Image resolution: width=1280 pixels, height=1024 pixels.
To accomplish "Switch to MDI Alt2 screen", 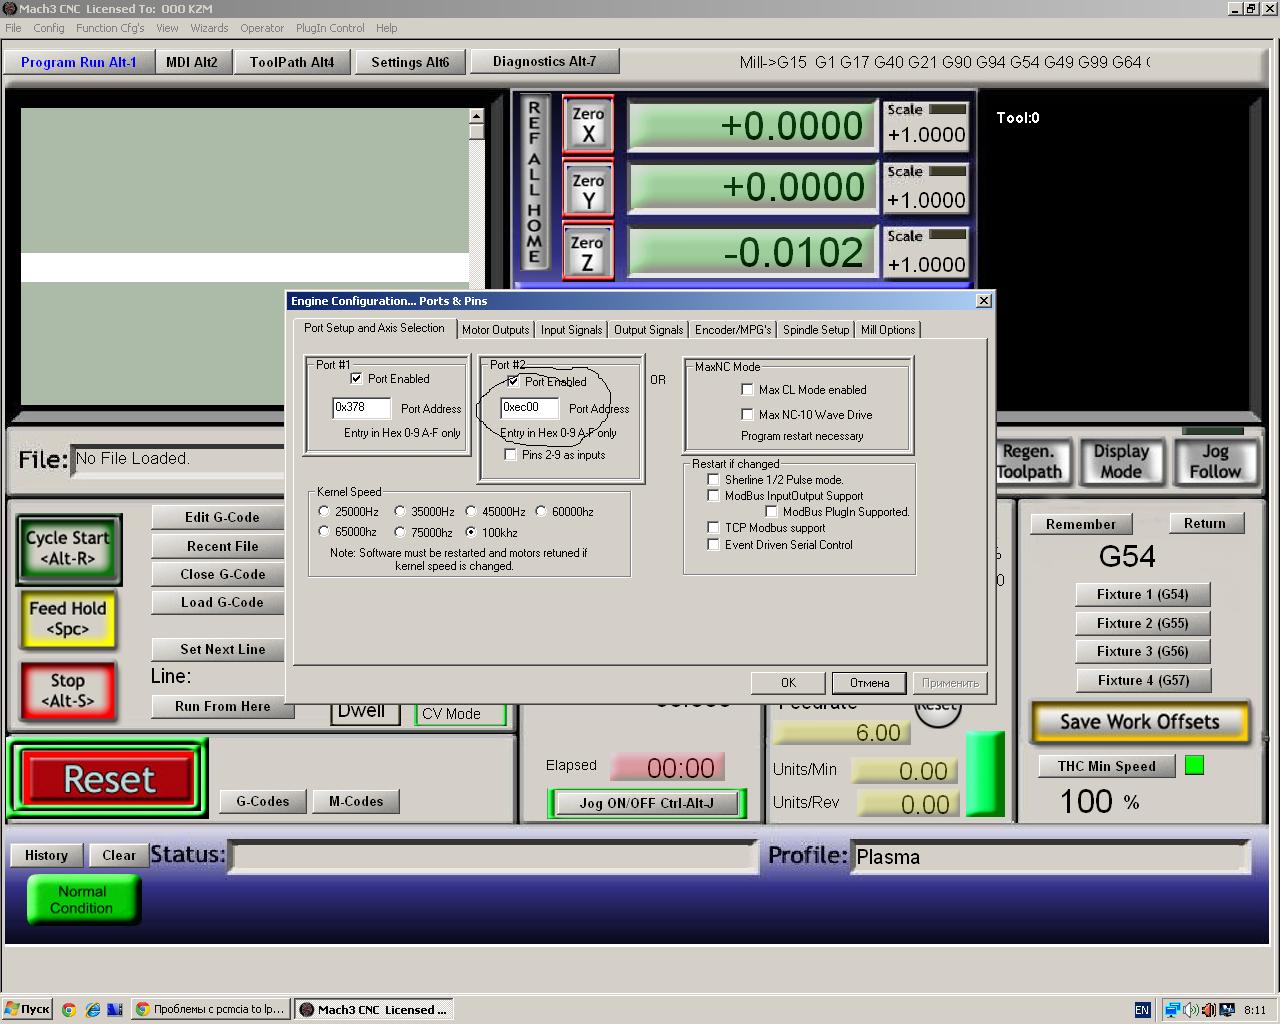I will [x=192, y=62].
